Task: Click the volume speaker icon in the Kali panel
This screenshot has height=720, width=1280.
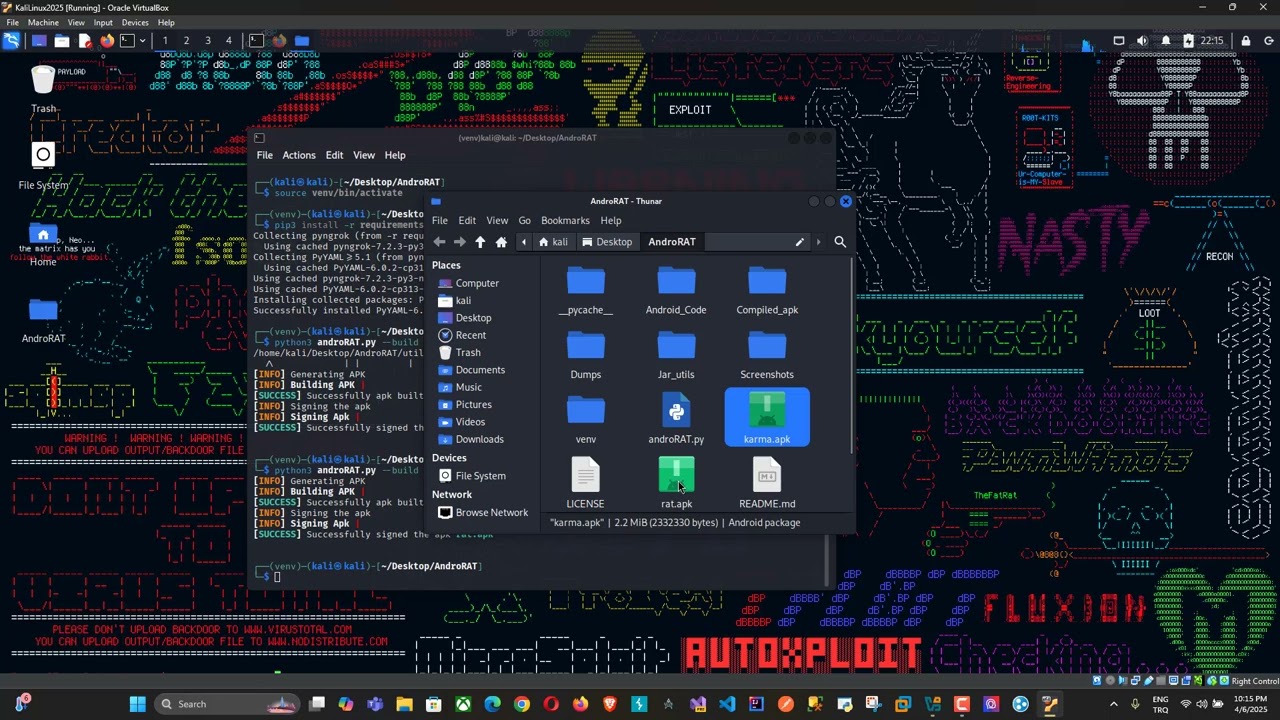Action: click(1142, 41)
